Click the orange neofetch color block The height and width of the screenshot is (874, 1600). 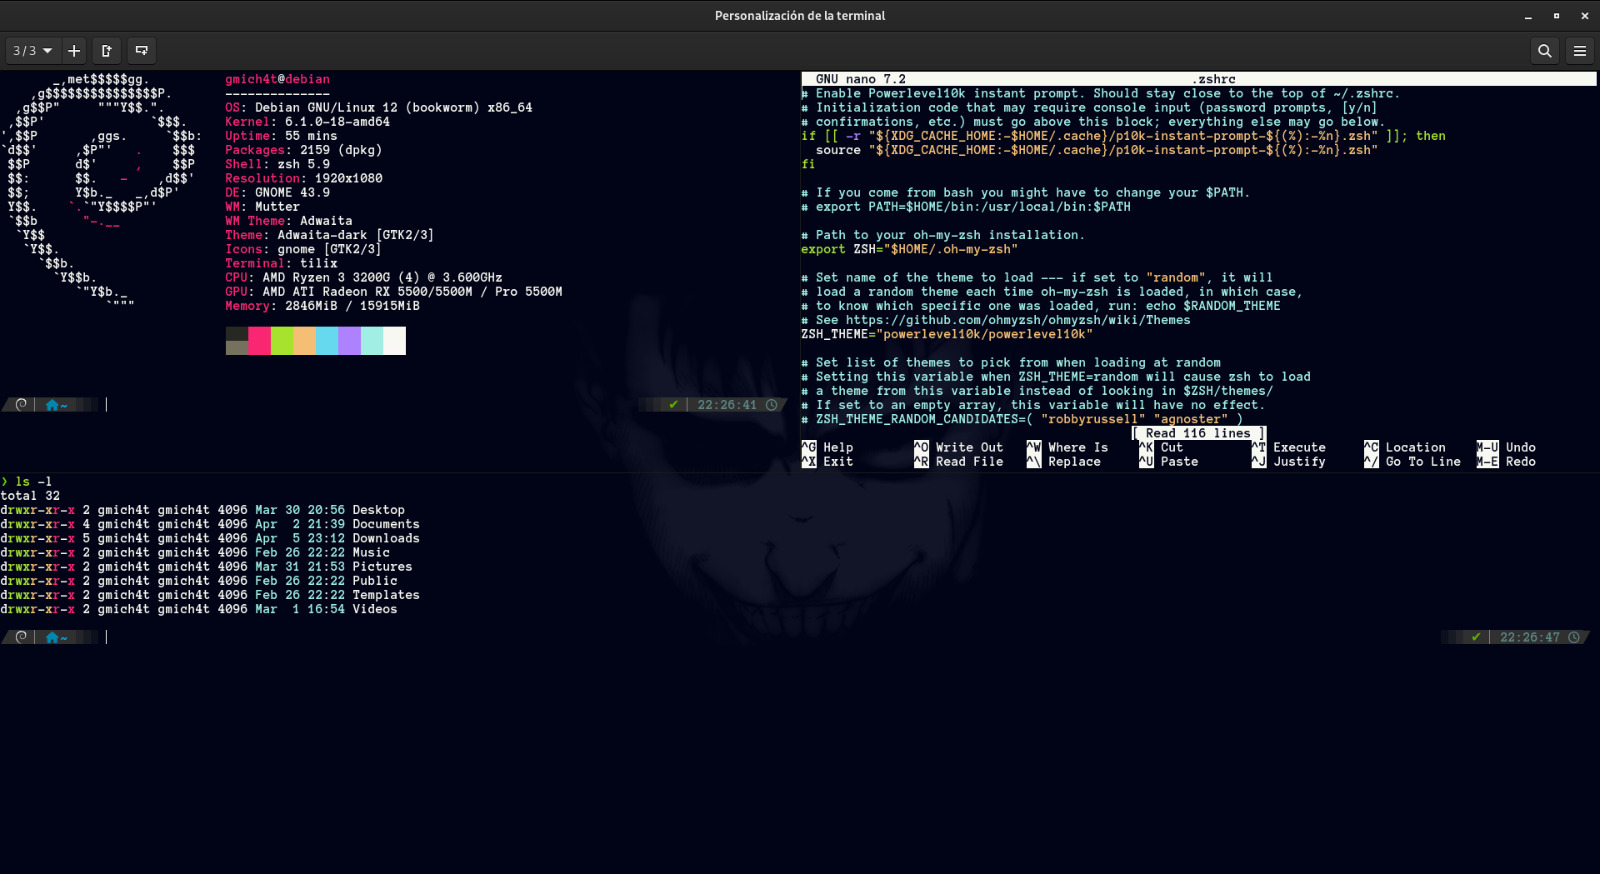point(304,341)
